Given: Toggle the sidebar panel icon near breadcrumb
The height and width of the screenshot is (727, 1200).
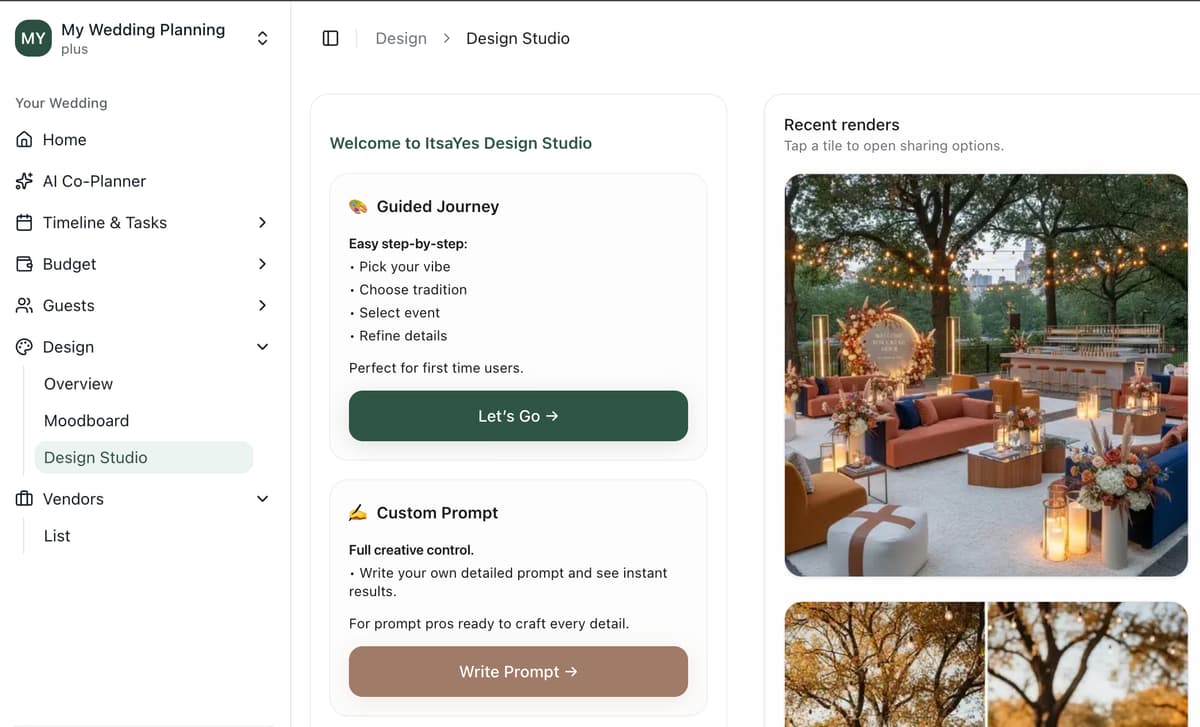Looking at the screenshot, I should tap(330, 37).
